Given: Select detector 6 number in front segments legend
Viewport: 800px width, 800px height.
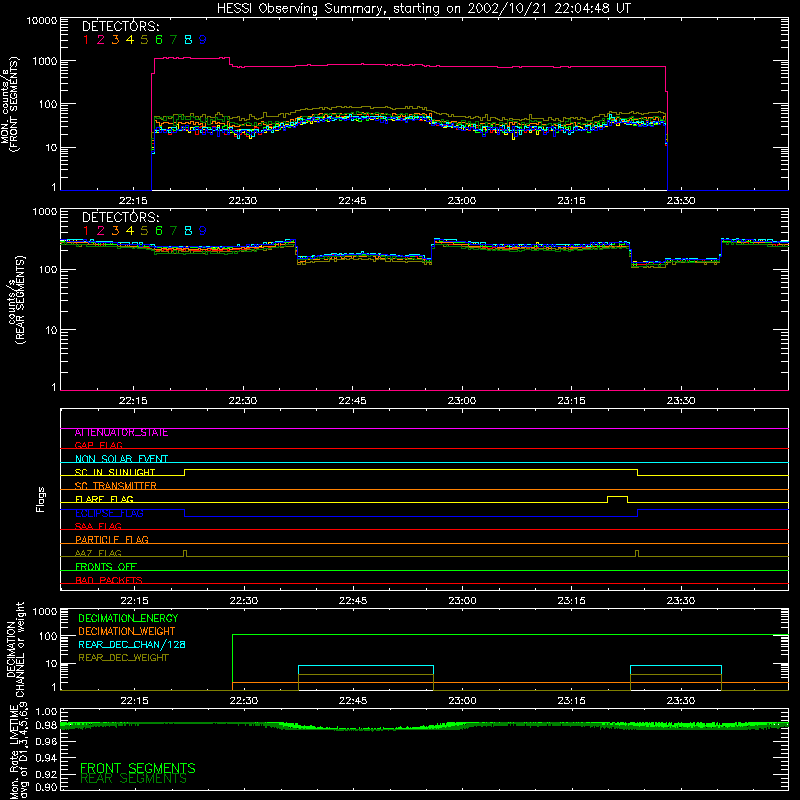Looking at the screenshot, I should [159, 40].
